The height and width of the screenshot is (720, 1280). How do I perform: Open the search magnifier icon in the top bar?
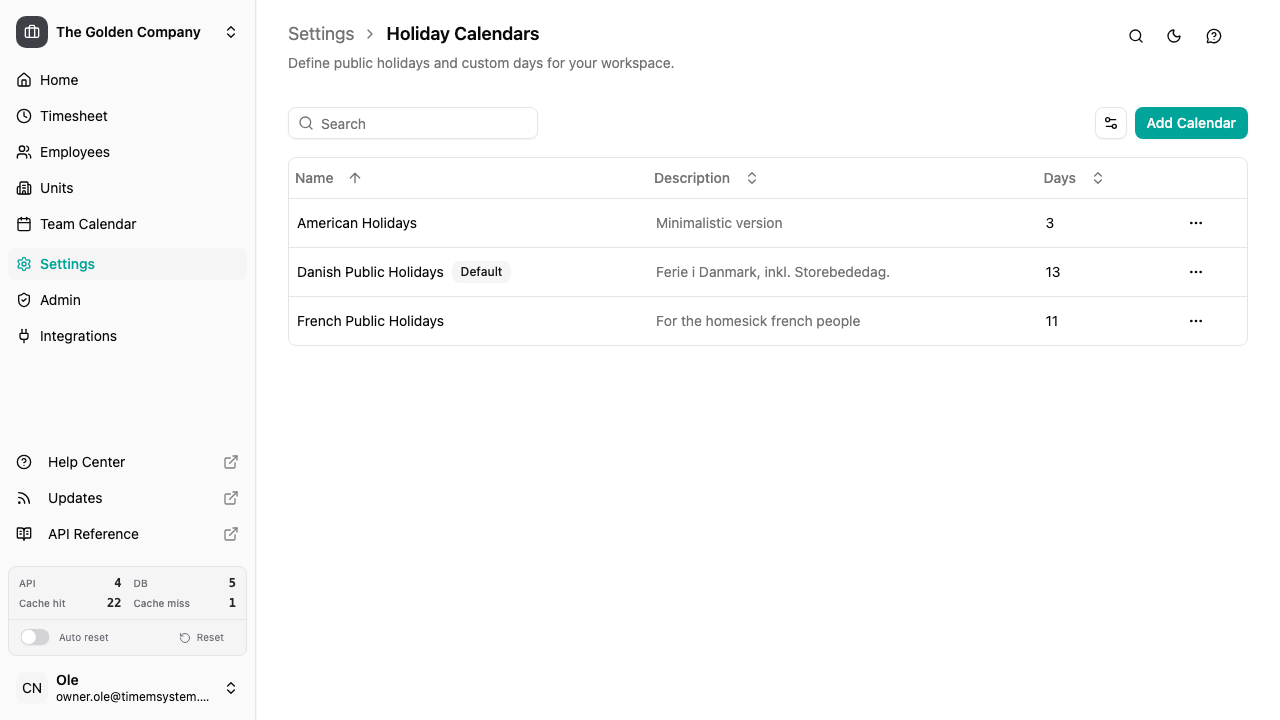click(x=1136, y=36)
